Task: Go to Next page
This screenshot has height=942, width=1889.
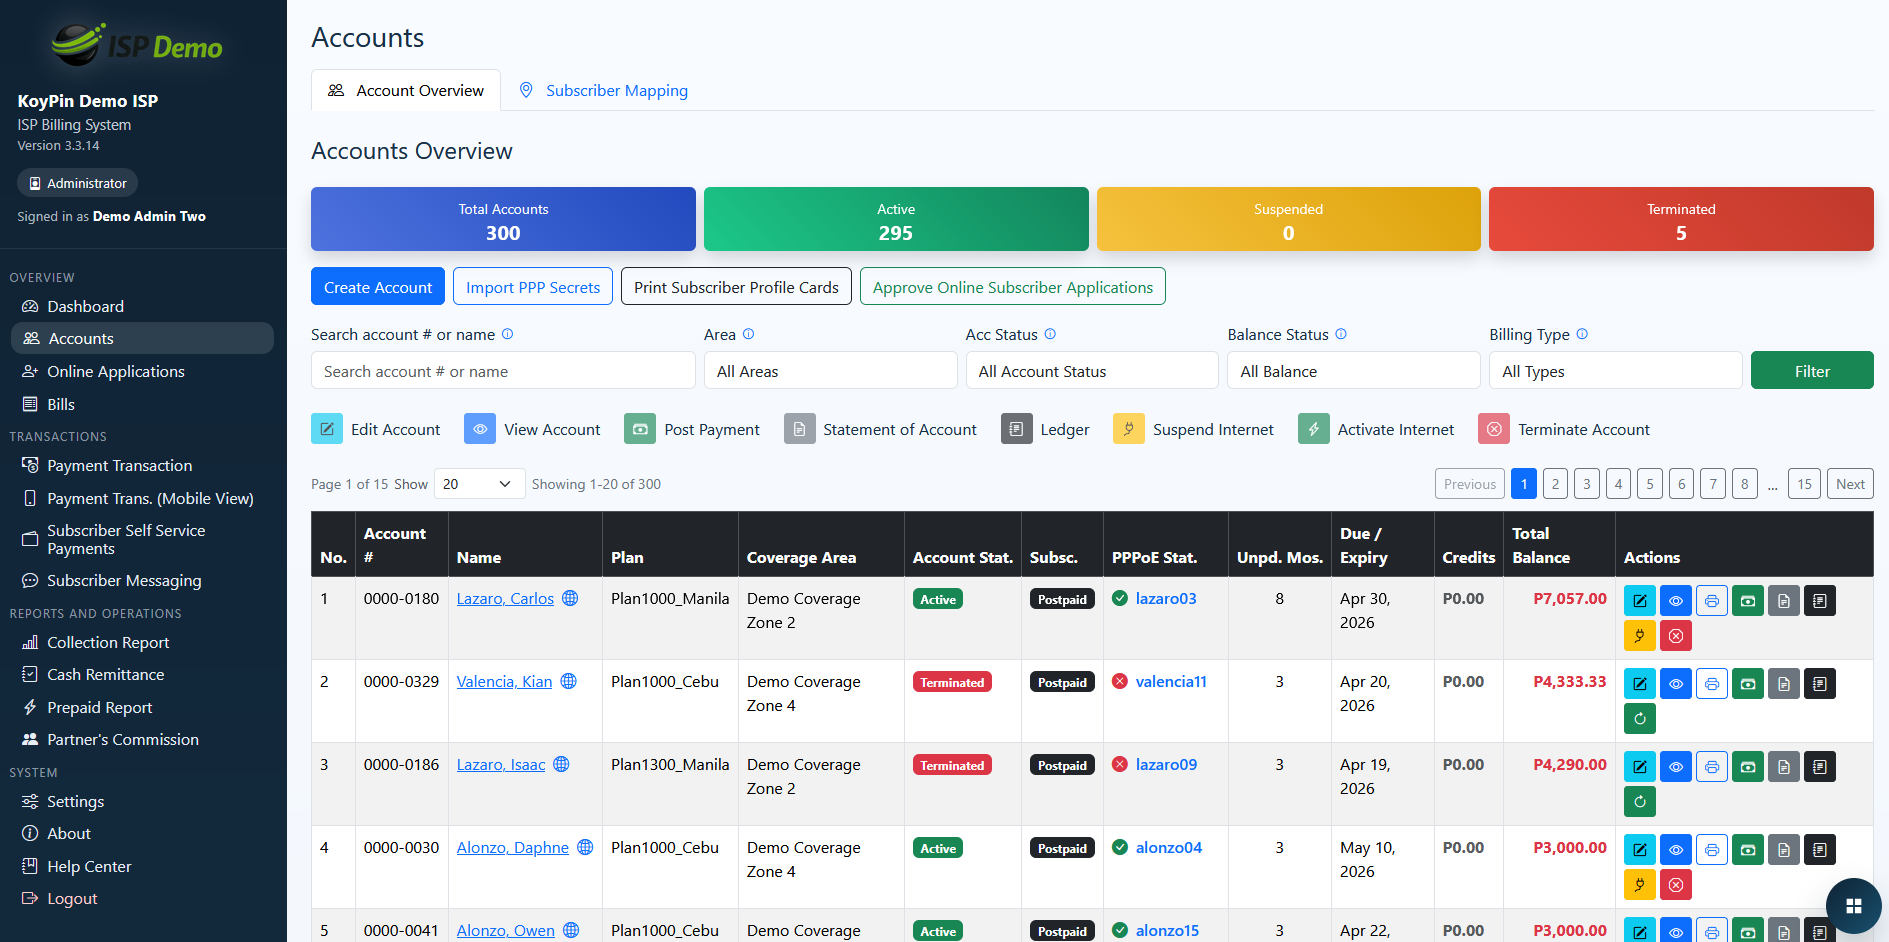Action: 1850,484
